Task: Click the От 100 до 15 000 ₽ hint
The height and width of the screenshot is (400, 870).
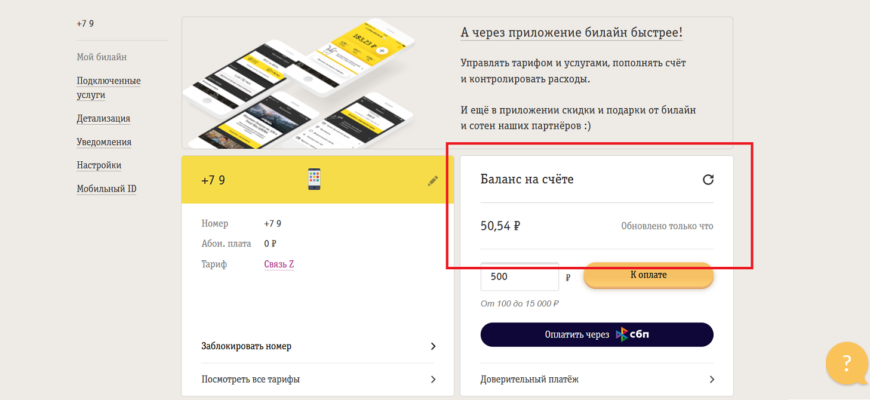Action: click(x=519, y=303)
